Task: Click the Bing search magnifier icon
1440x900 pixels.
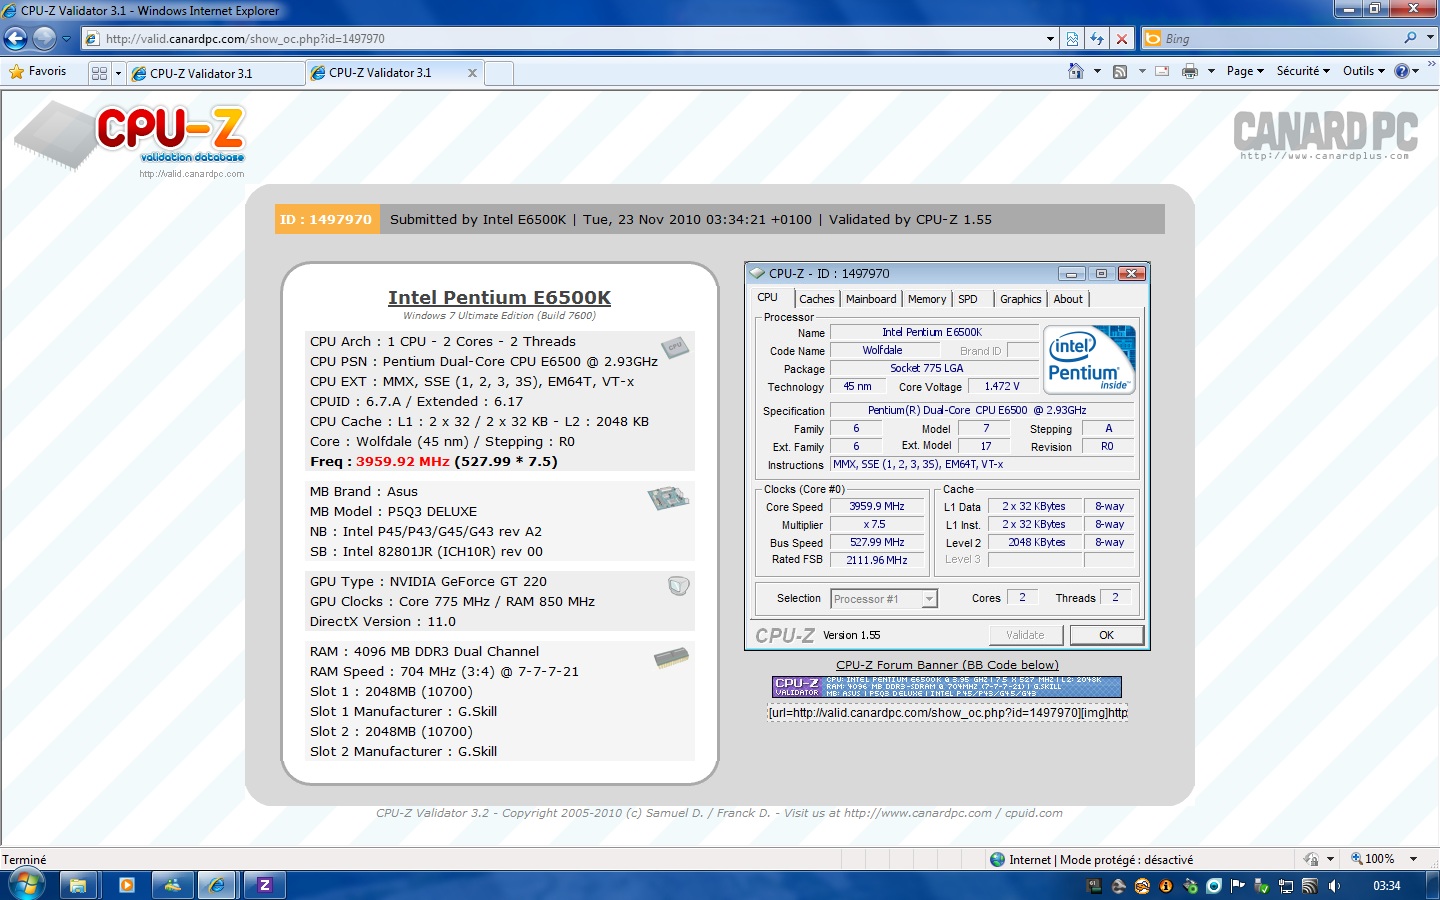Action: pyautogui.click(x=1410, y=38)
